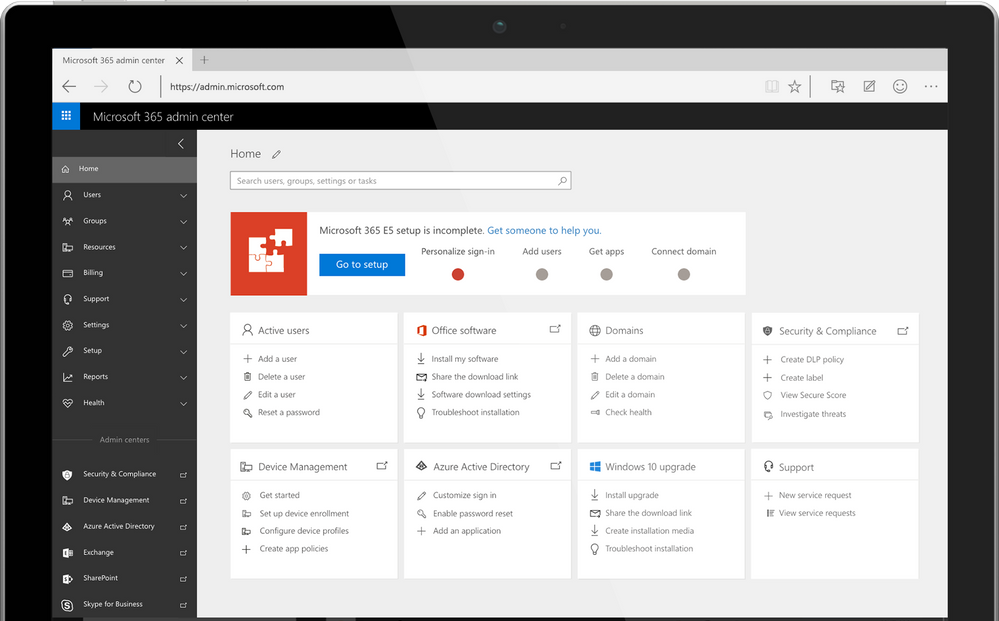
Task: Click Create installation media link
Action: [649, 531]
